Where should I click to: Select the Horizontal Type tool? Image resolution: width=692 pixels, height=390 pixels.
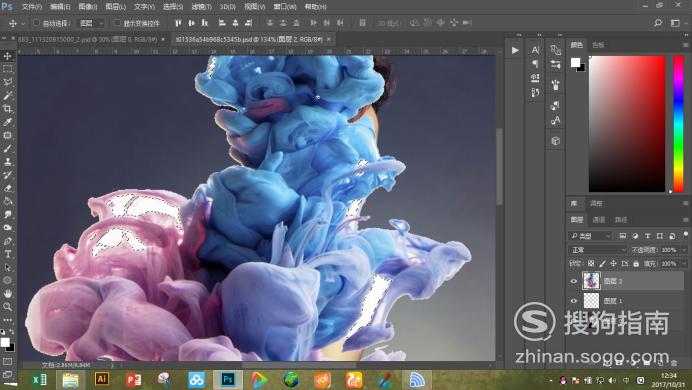[8, 254]
